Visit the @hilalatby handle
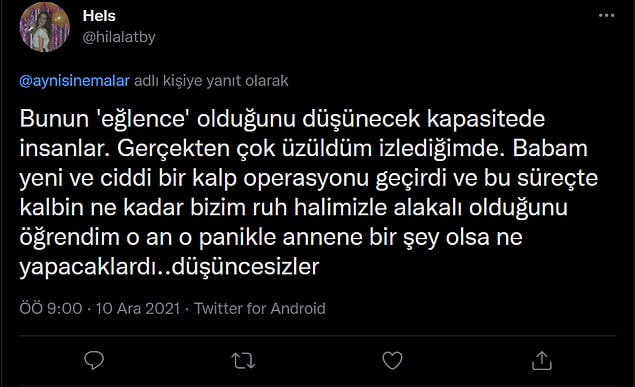 pyautogui.click(x=119, y=37)
